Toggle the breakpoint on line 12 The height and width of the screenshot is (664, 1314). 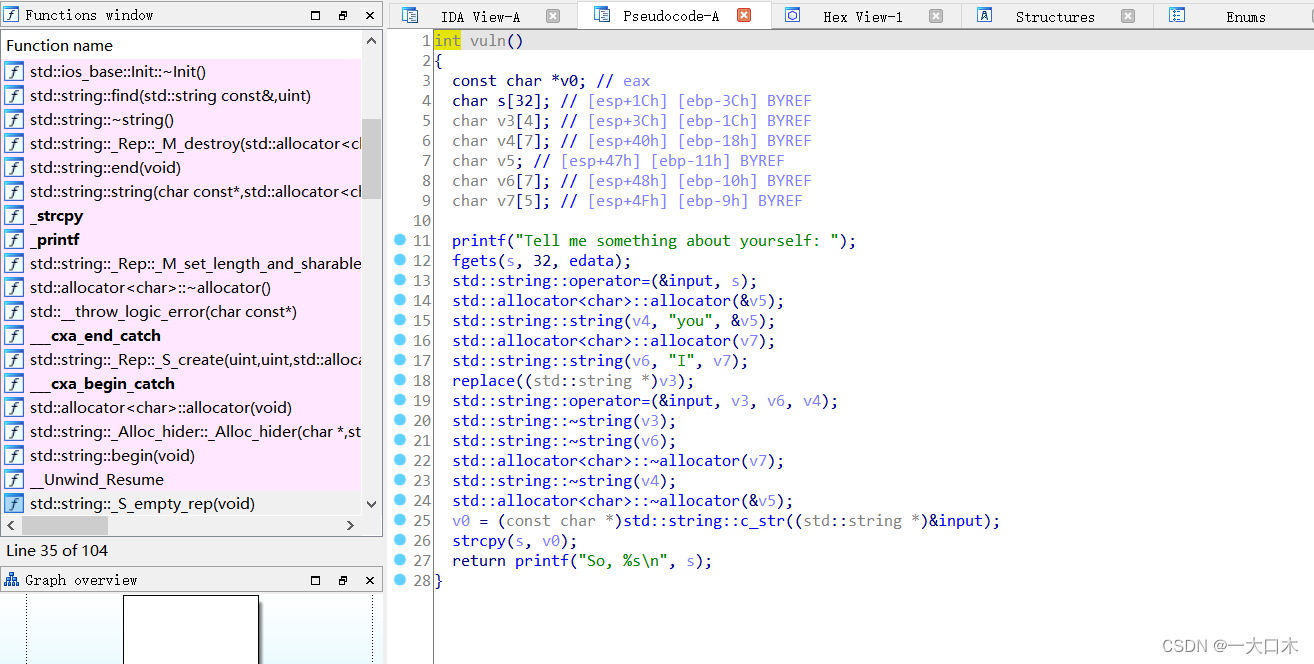pyautogui.click(x=399, y=260)
